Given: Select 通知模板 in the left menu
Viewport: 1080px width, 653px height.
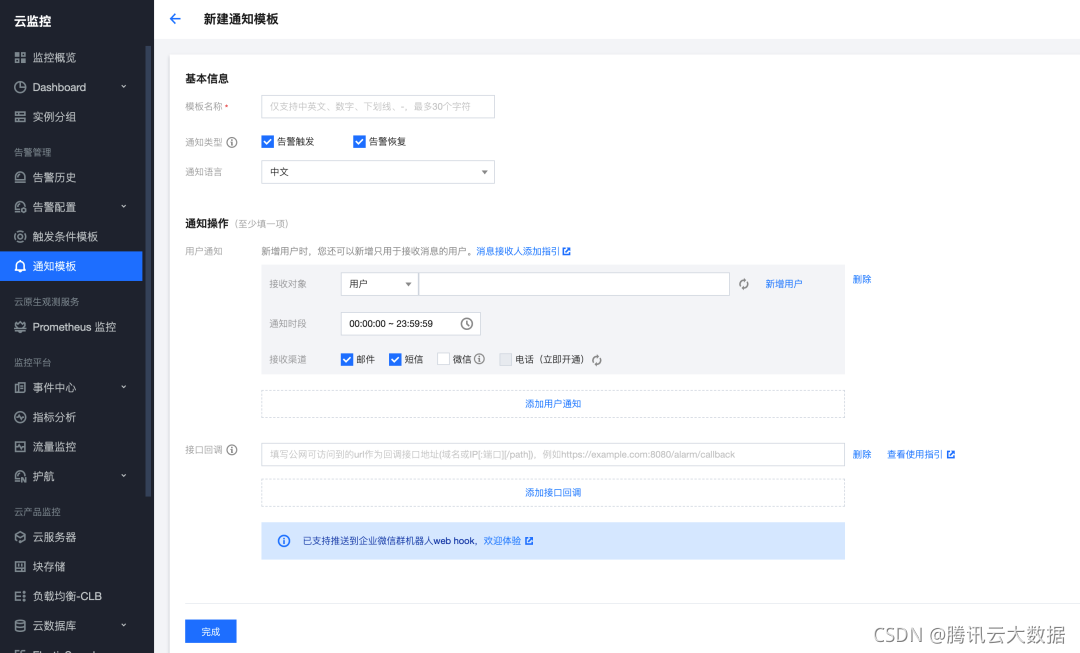Looking at the screenshot, I should 20,266.
